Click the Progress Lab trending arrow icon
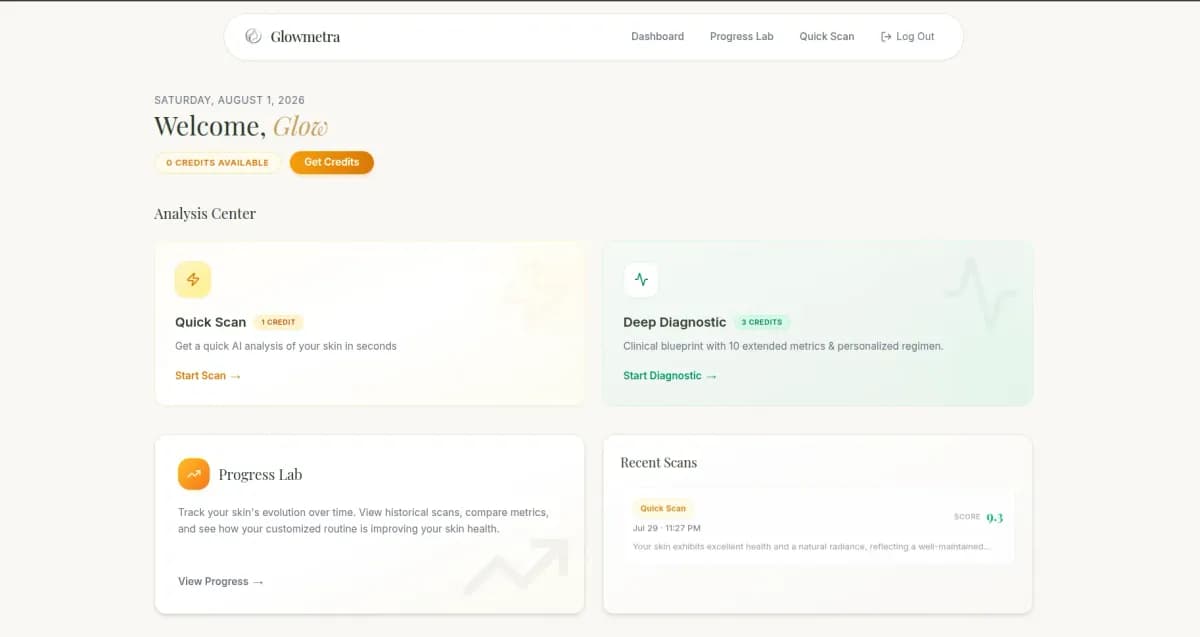This screenshot has width=1200, height=637. pyautogui.click(x=194, y=474)
